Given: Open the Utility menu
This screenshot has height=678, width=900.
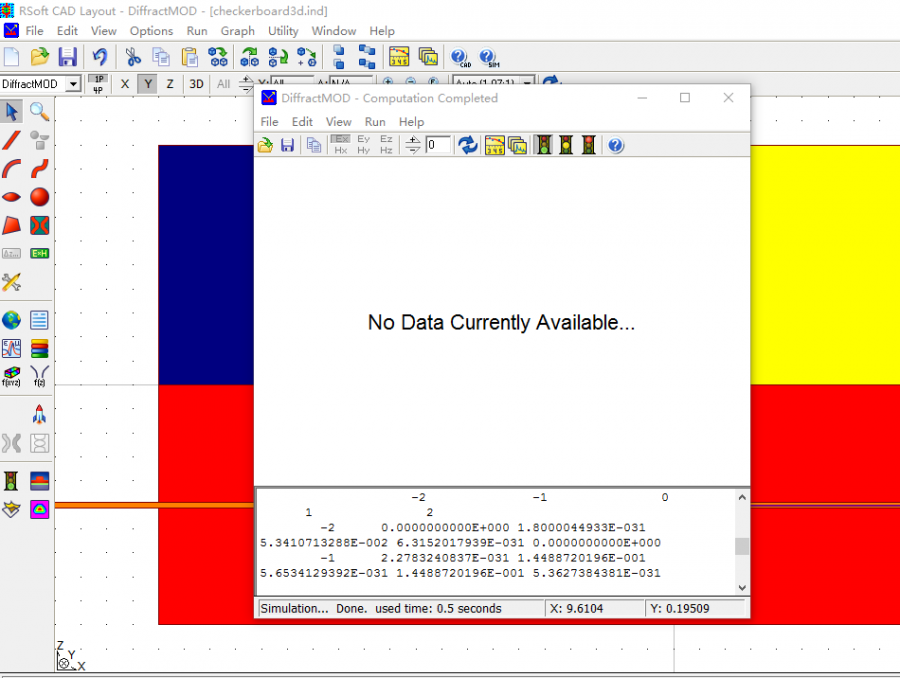Looking at the screenshot, I should [x=283, y=31].
